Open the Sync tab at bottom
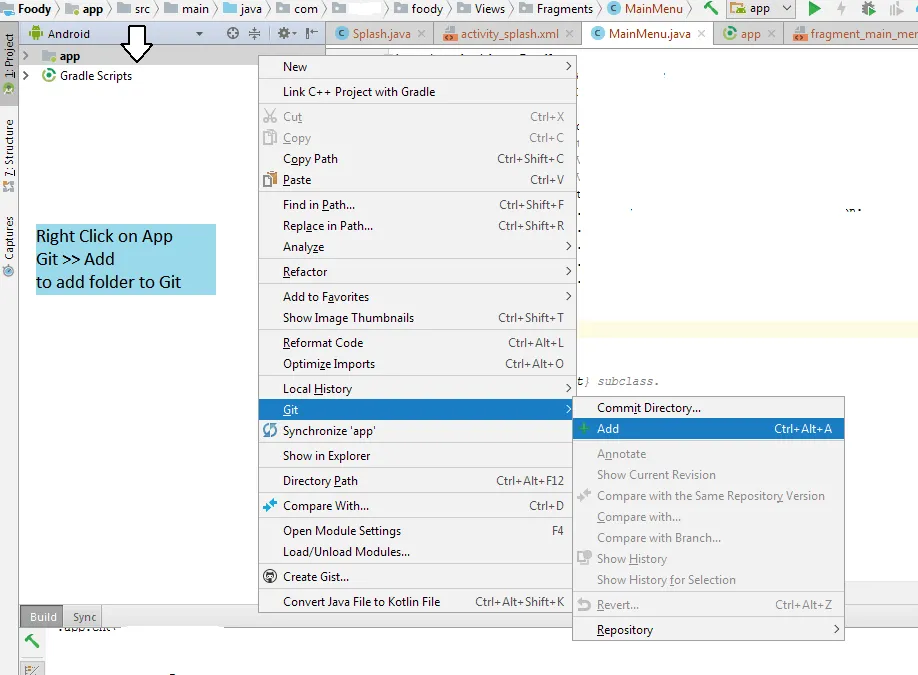This screenshot has width=918, height=675. 84,617
